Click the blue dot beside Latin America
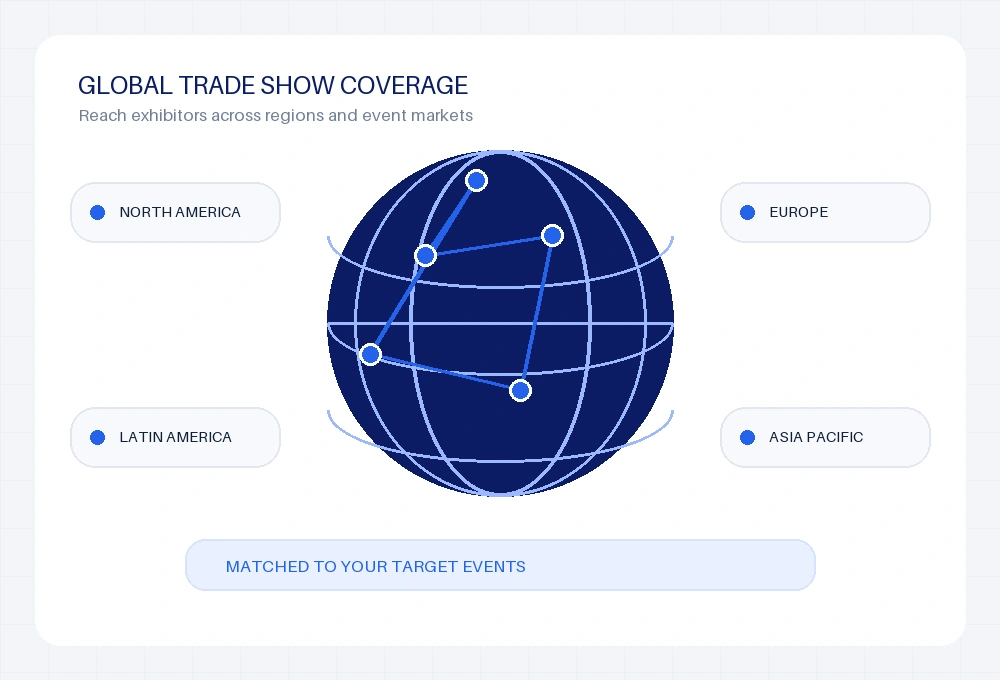The image size is (1000, 680). 98,437
